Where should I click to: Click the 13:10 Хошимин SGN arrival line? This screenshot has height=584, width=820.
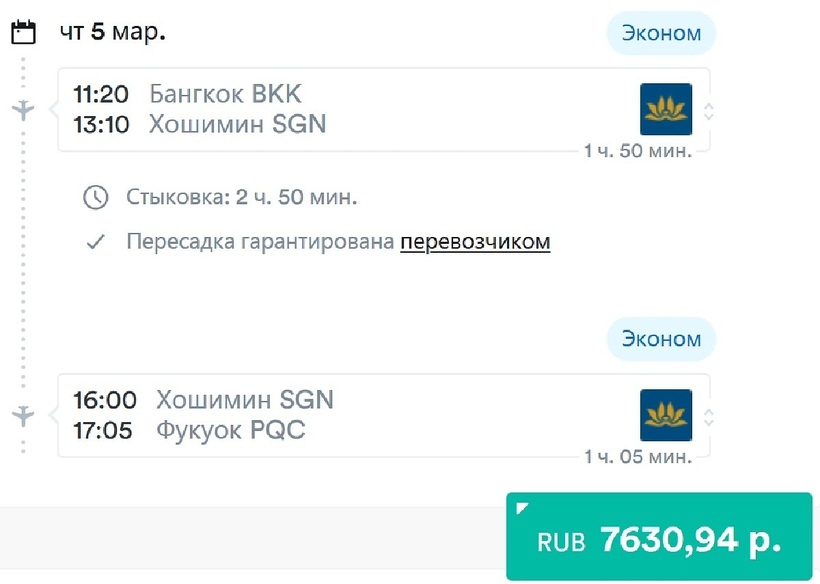click(x=200, y=124)
